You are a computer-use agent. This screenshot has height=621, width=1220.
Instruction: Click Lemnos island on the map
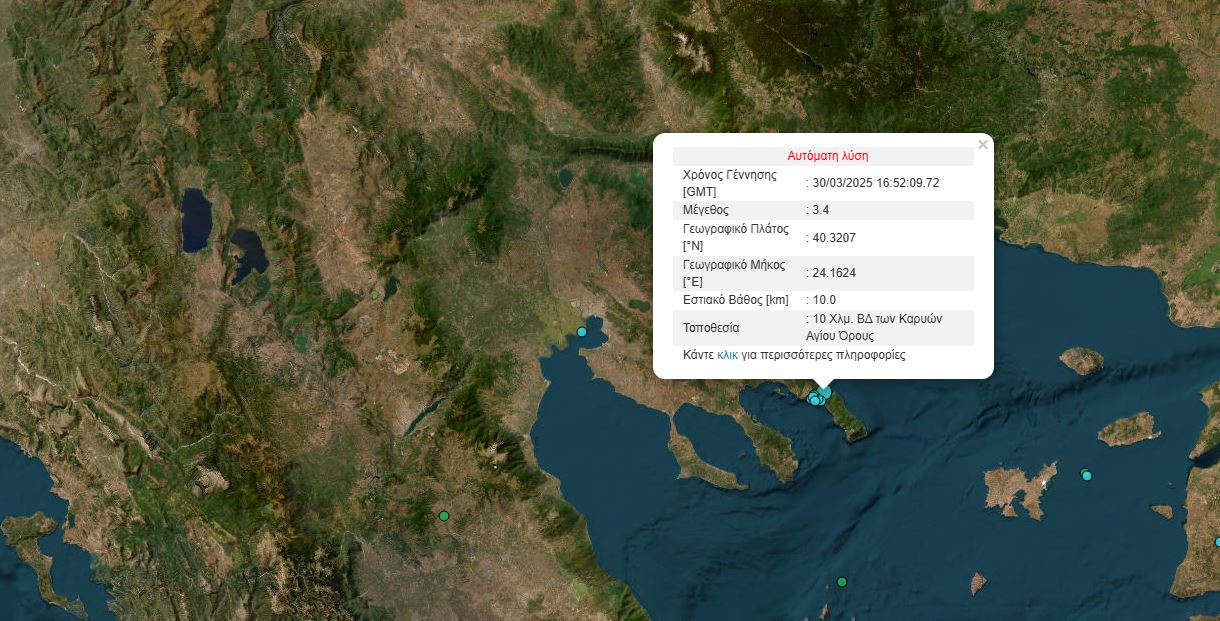pos(1019,489)
